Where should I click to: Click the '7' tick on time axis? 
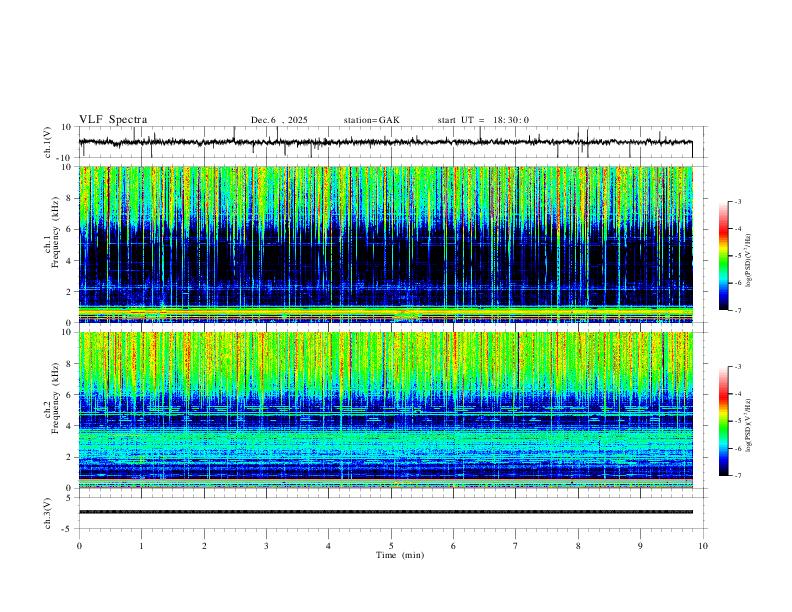coord(516,546)
